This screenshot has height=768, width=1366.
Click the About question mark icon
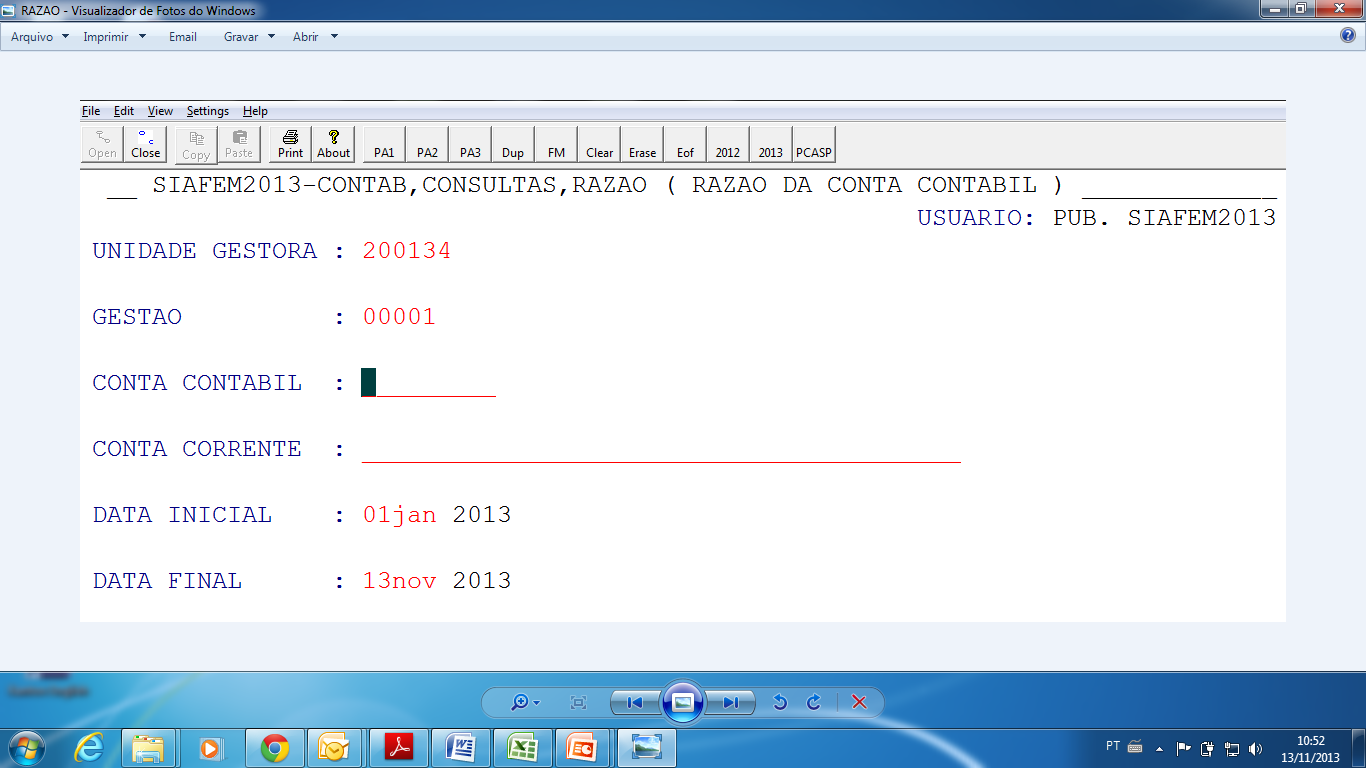[x=333, y=144]
